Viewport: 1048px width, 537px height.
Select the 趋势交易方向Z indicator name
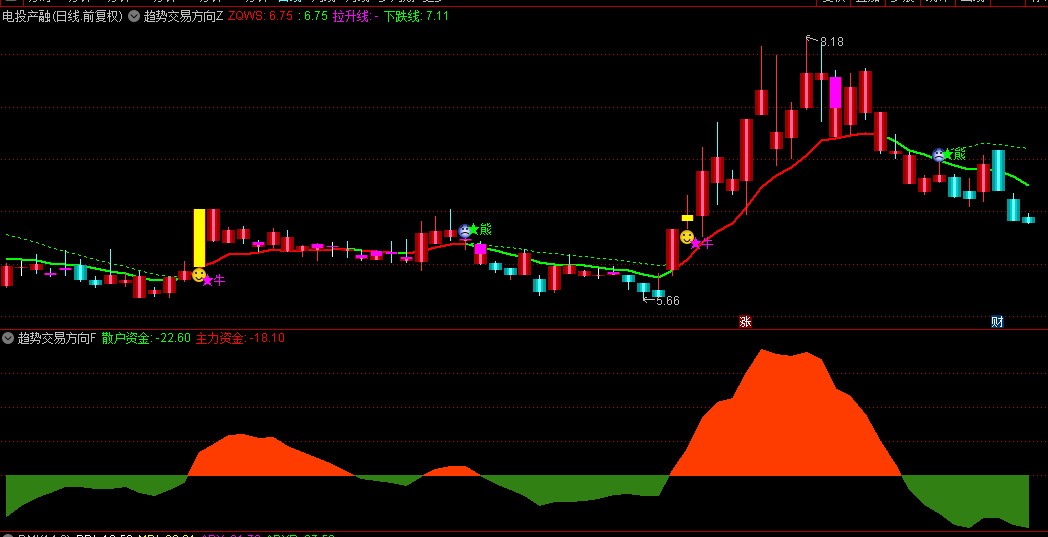coord(184,17)
